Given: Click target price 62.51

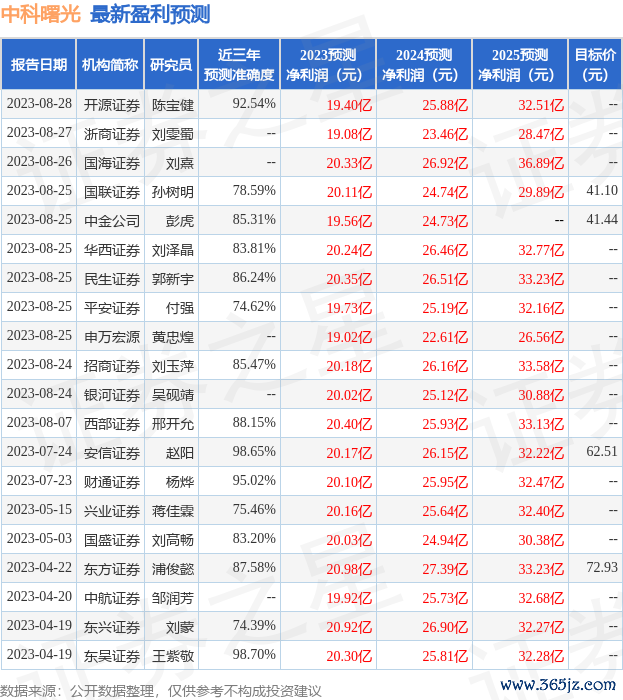Looking at the screenshot, I should coord(602,451).
